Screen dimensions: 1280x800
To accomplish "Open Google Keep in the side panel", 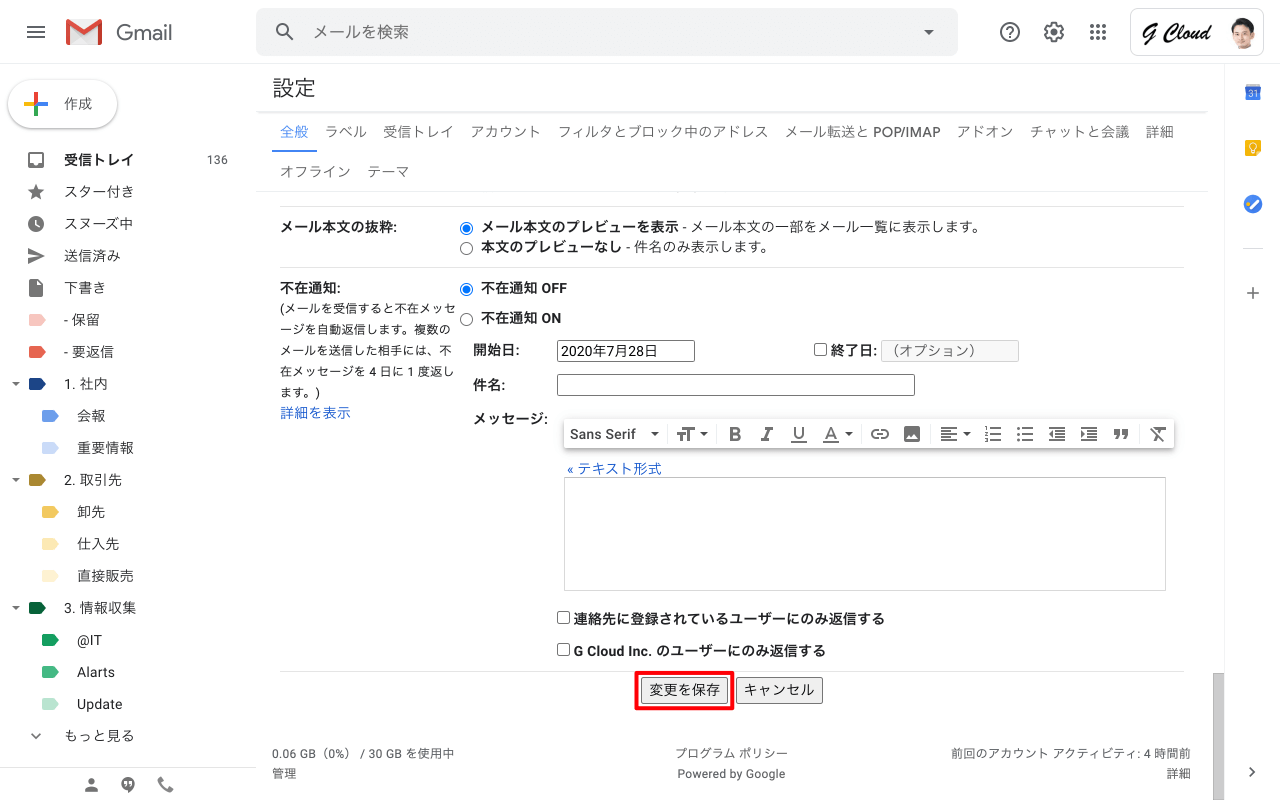I will (1252, 148).
